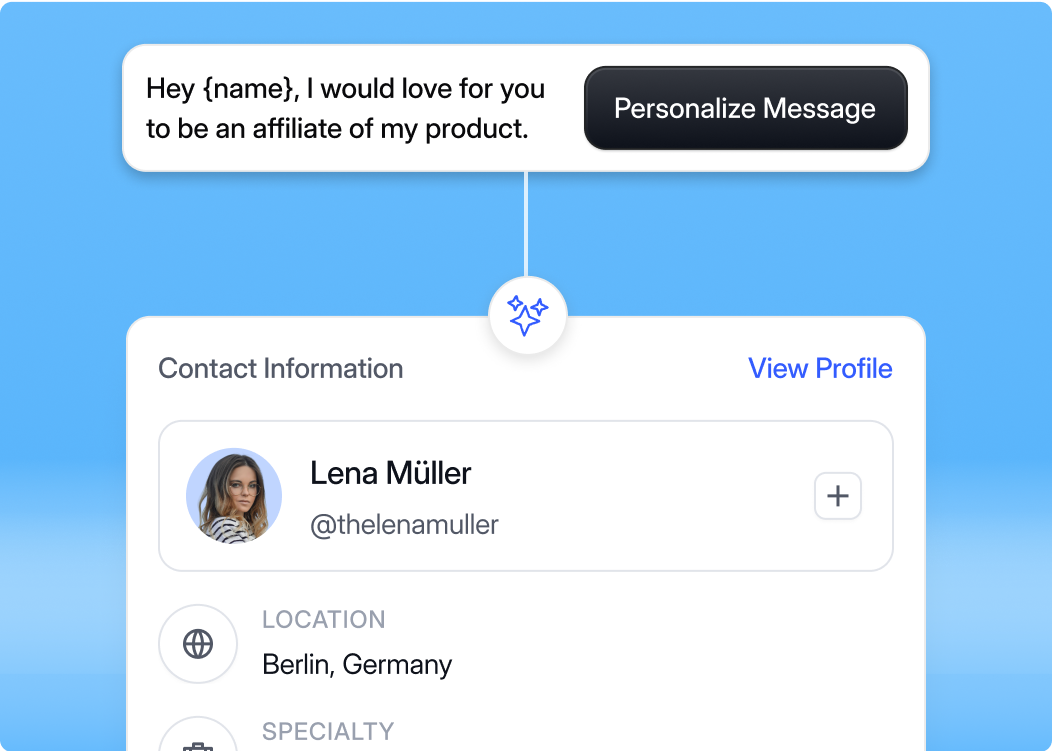The image size is (1052, 751).
Task: Open the View Profile link
Action: 820,368
